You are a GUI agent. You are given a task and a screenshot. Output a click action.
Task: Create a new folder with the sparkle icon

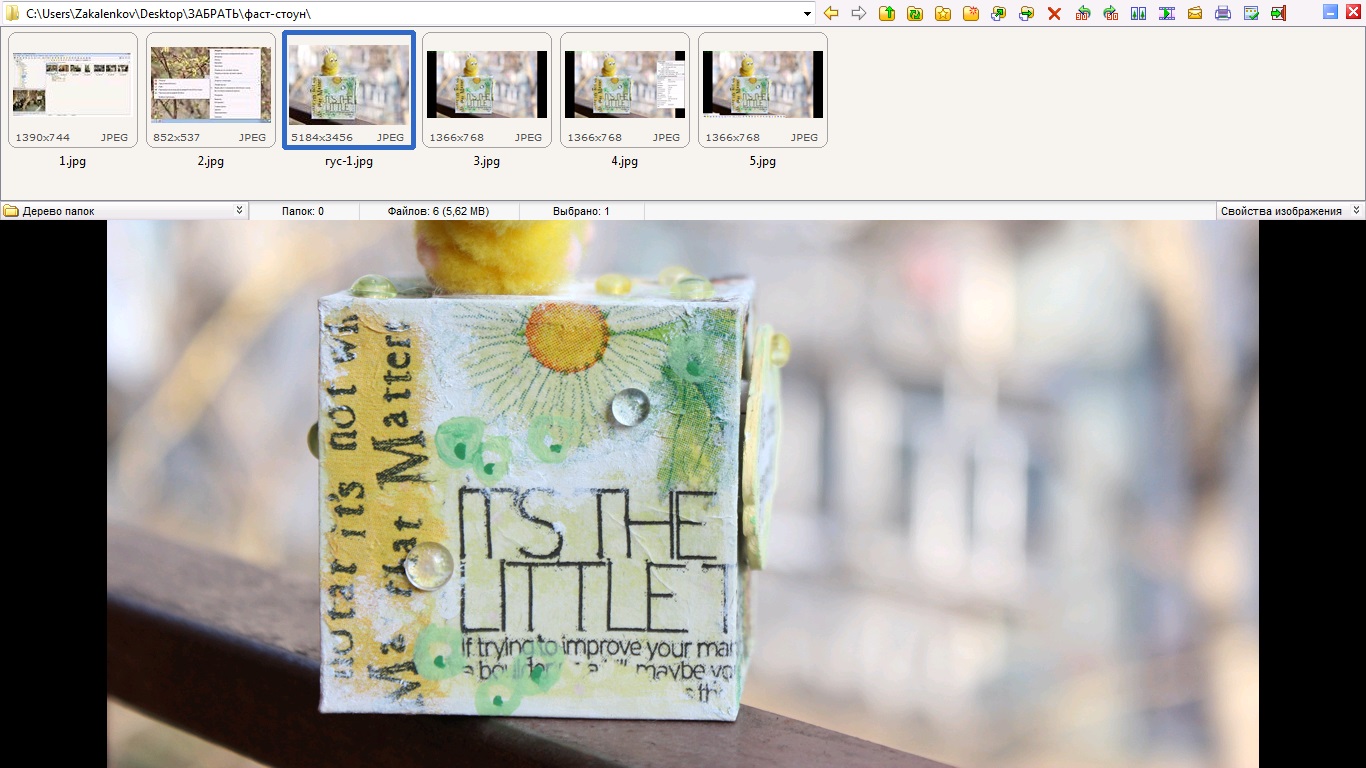[971, 13]
